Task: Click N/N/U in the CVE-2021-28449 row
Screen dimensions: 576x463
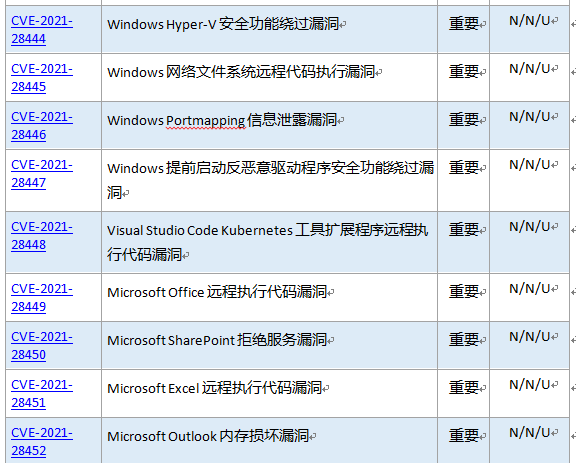Action: pos(529,289)
